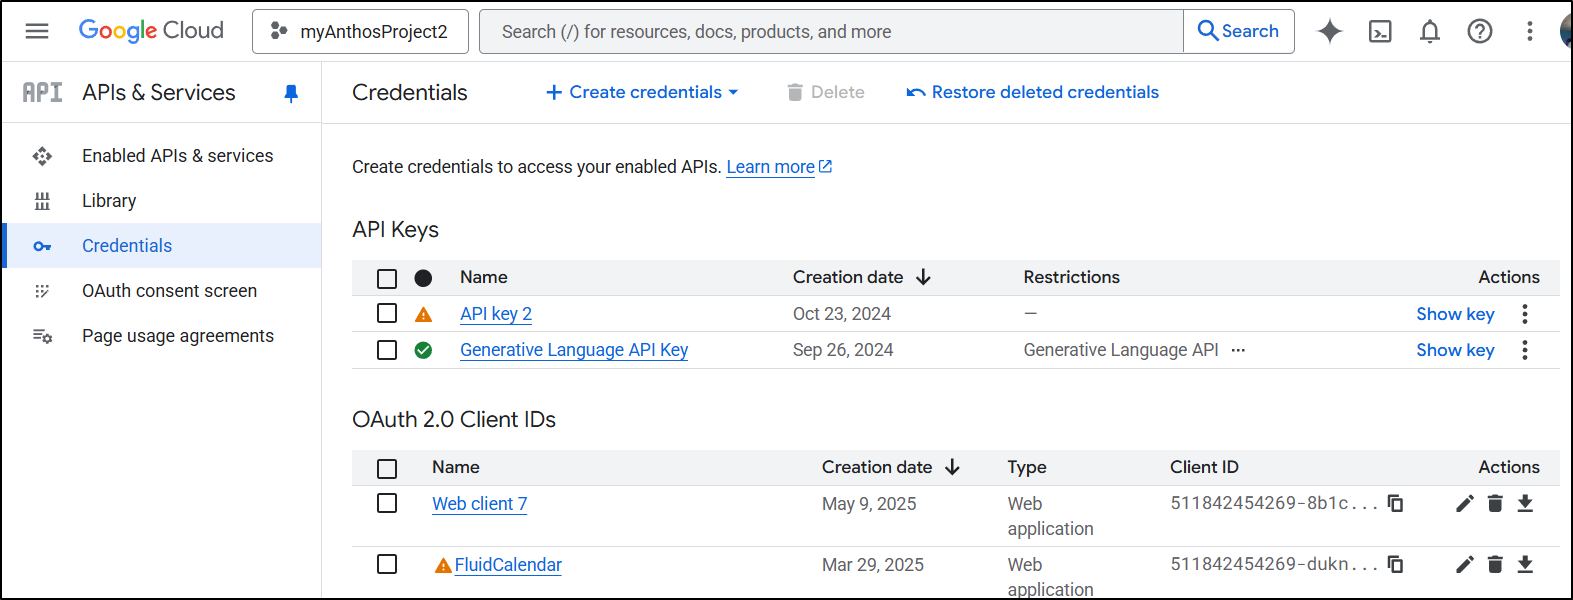
Task: Check the API key 2 row checkbox
Action: 387,313
